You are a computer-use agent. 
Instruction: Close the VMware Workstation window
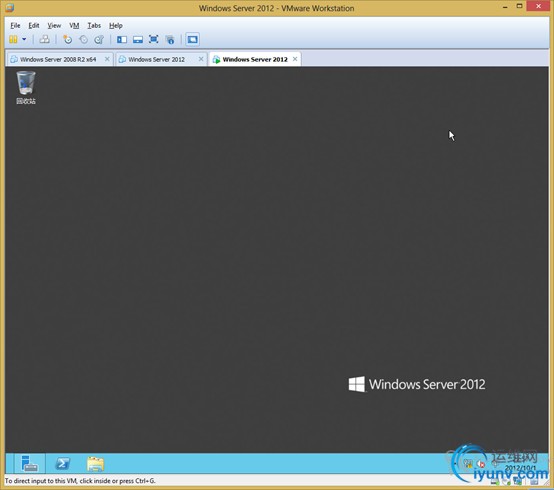pyautogui.click(x=538, y=6)
